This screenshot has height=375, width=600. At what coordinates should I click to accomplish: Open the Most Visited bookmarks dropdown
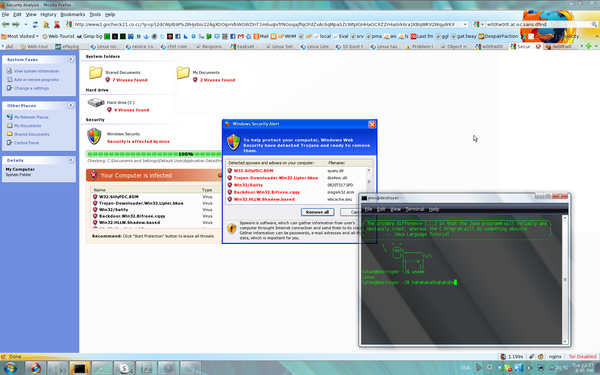tap(20, 36)
